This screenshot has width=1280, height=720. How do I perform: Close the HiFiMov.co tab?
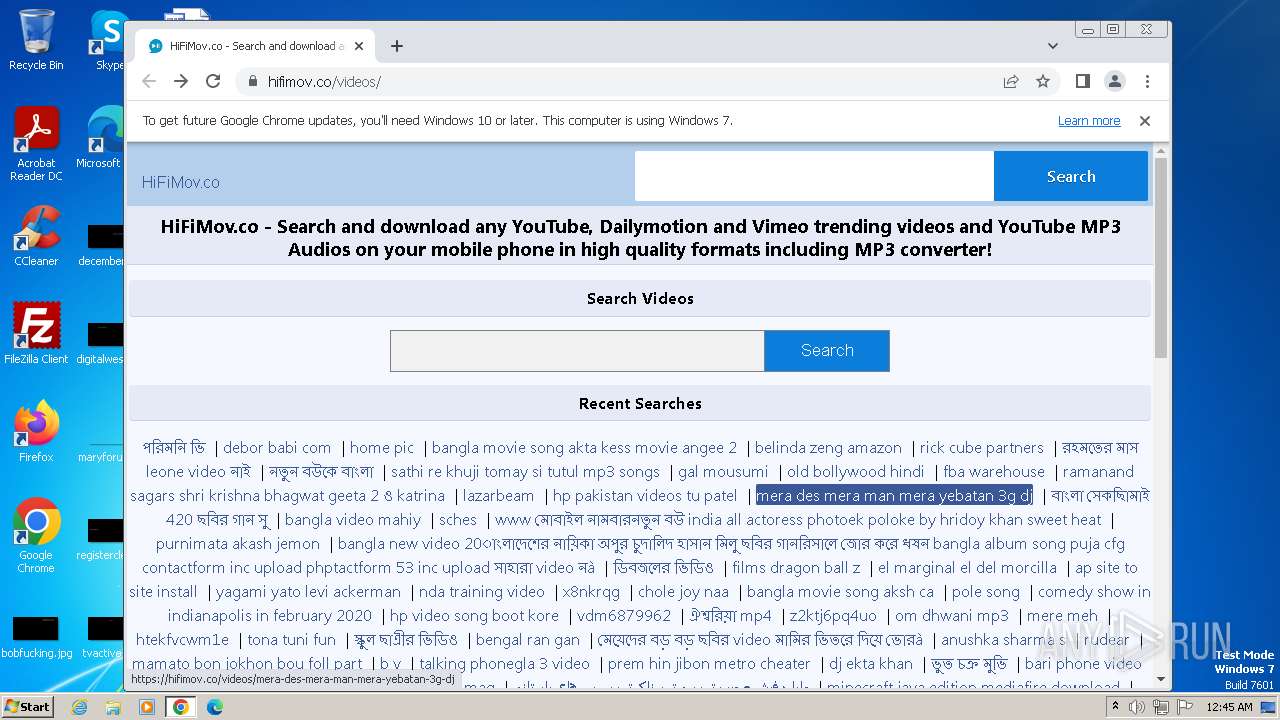click(x=359, y=46)
